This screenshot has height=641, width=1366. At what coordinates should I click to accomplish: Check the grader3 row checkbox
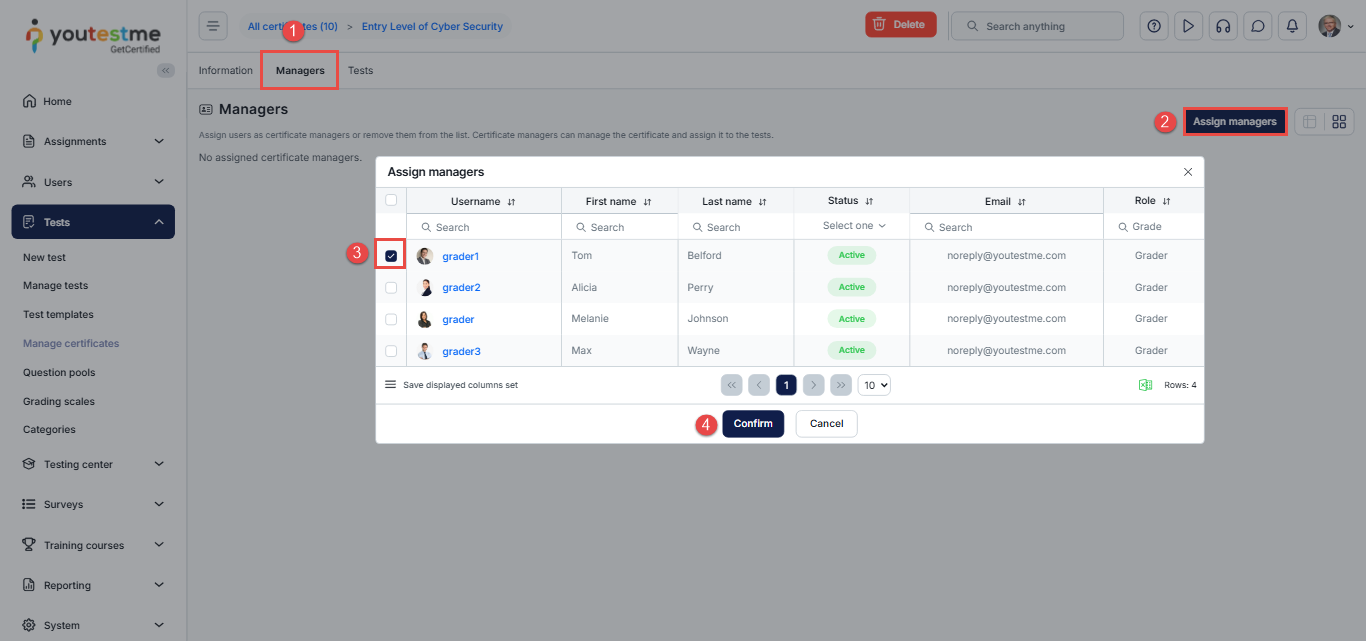[391, 351]
